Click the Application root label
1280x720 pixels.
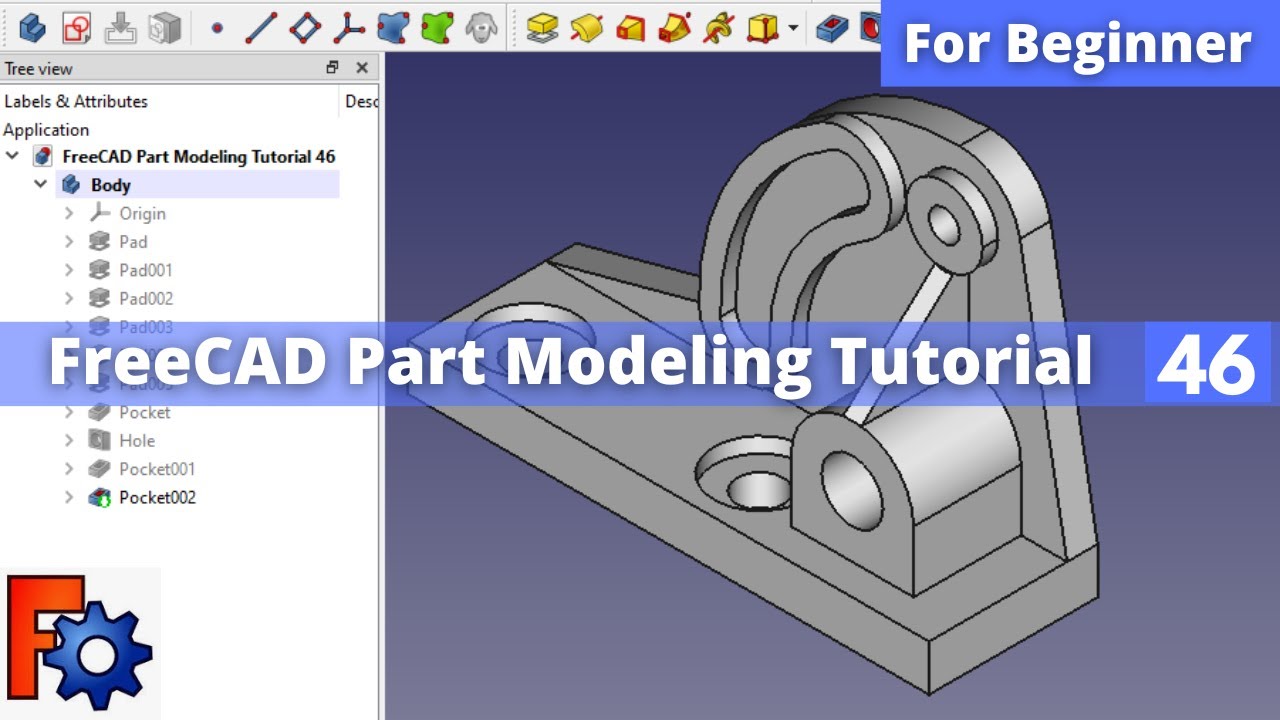tap(46, 130)
